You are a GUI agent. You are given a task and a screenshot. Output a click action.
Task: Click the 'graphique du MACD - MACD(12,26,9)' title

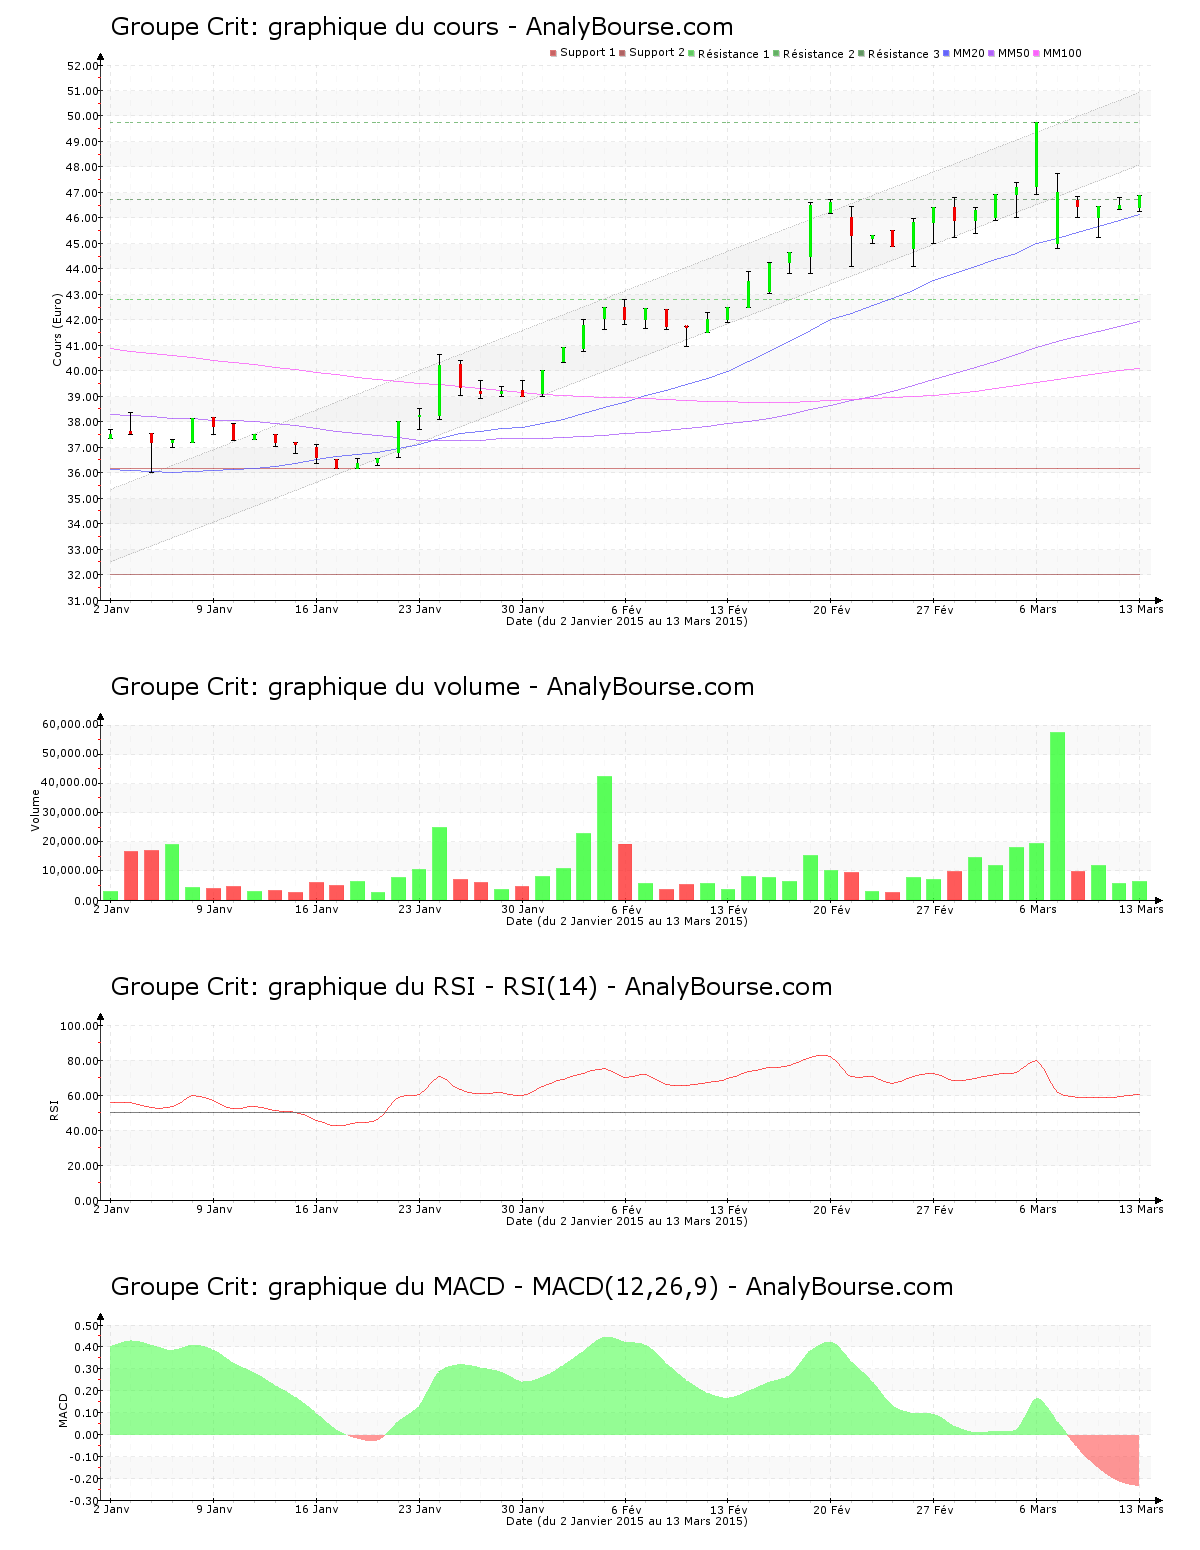[532, 1287]
